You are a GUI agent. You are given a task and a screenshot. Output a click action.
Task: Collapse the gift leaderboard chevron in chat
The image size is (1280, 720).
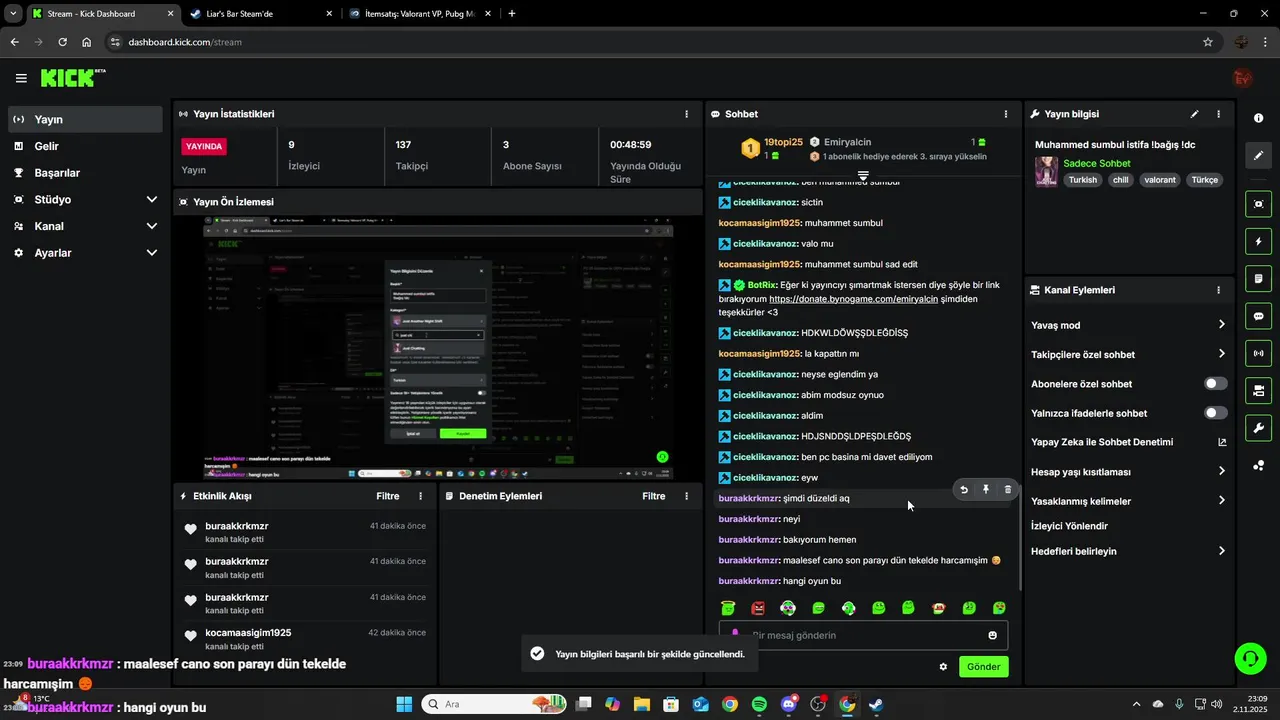click(863, 175)
